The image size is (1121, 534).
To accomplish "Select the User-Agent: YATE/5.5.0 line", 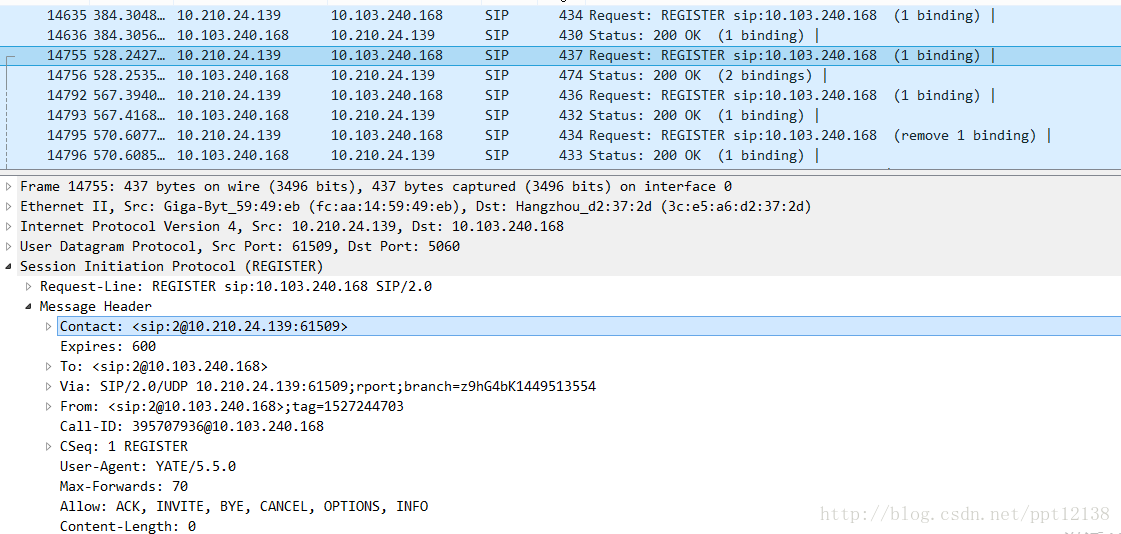I will coord(148,467).
